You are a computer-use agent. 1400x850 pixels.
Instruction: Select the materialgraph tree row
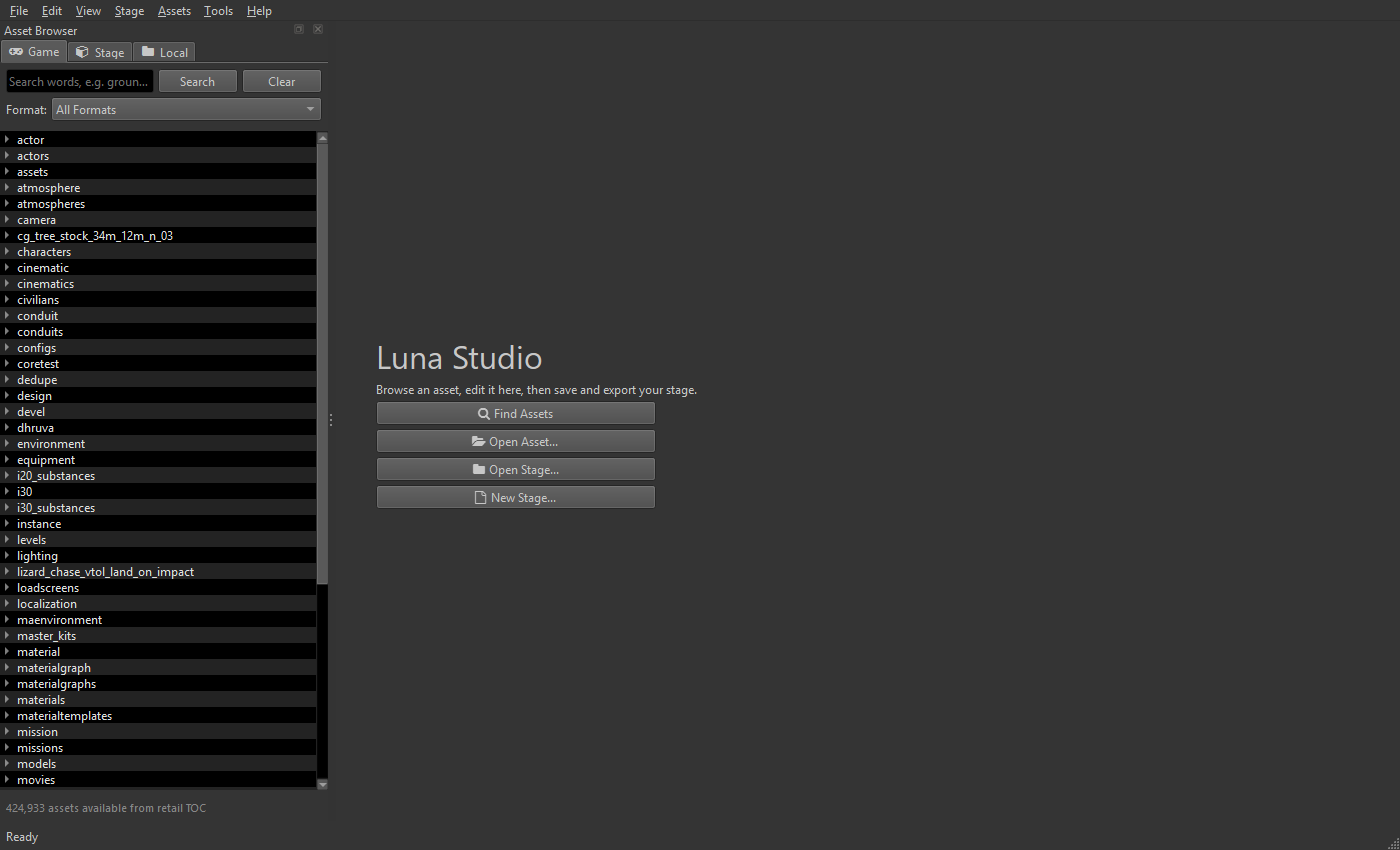click(x=158, y=668)
